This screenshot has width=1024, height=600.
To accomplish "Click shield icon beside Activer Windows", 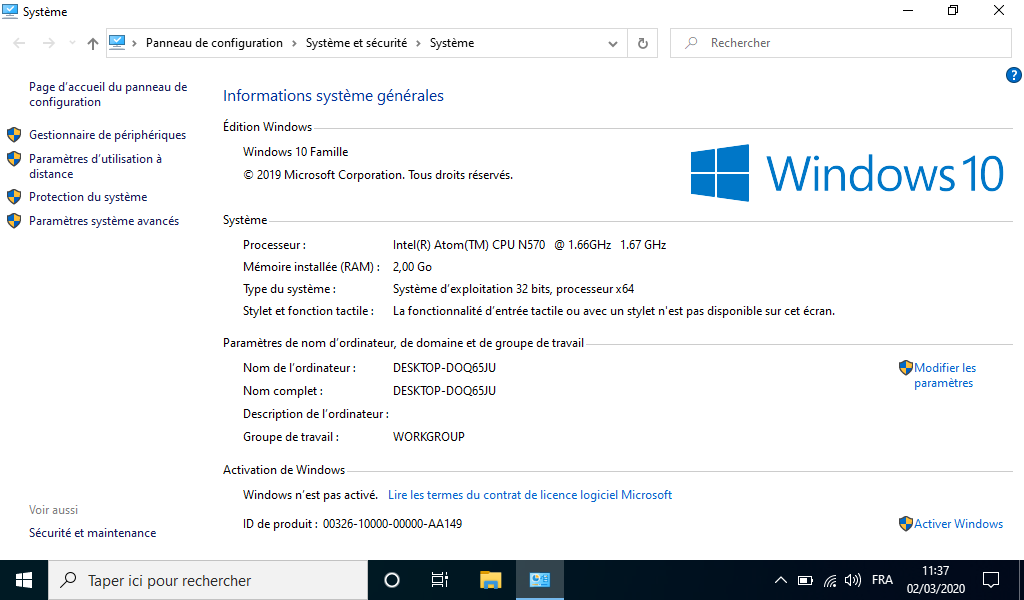I will click(906, 524).
